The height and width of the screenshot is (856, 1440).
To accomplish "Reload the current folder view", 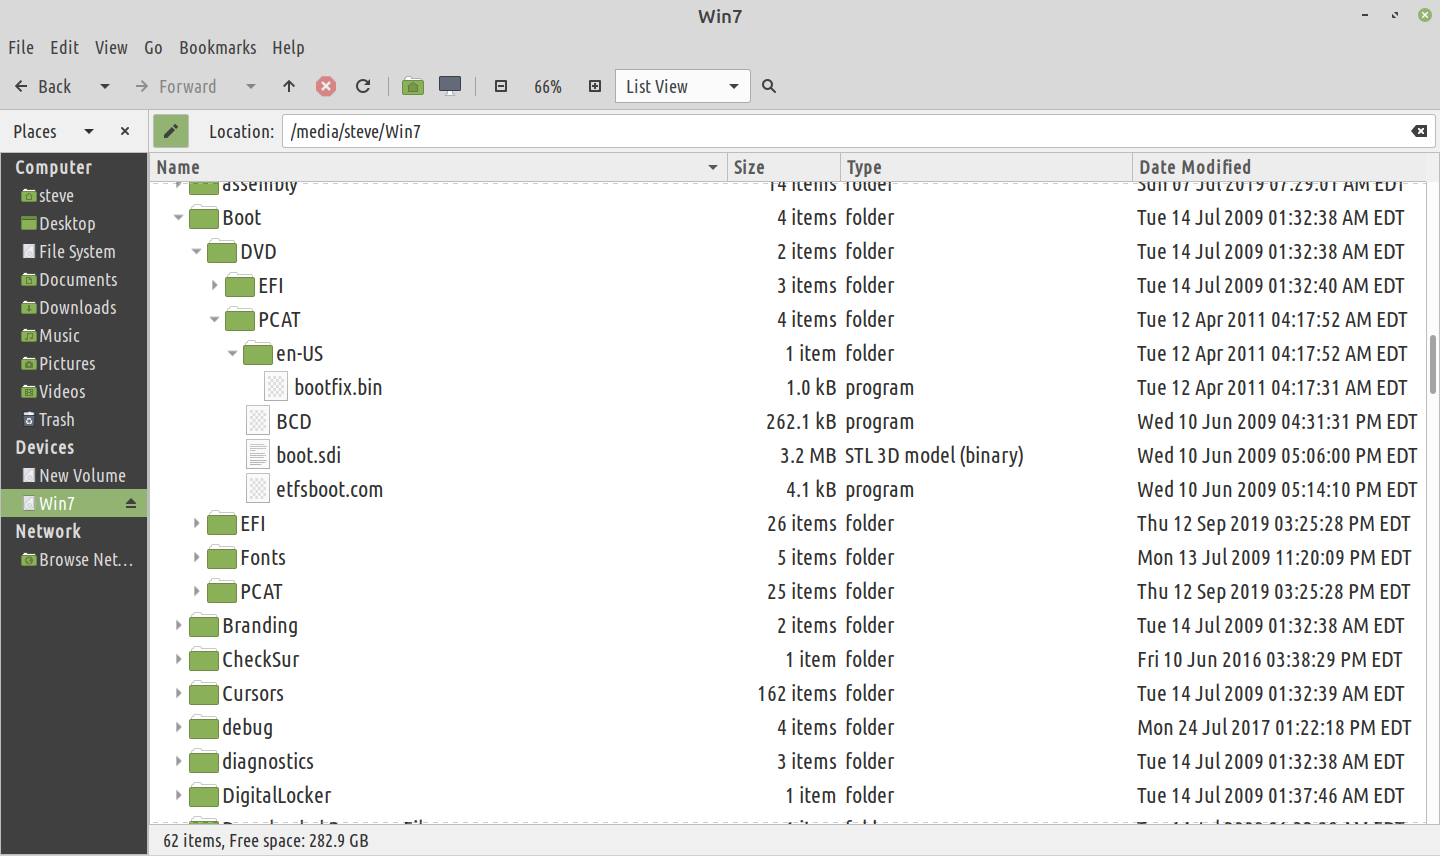I will (363, 87).
